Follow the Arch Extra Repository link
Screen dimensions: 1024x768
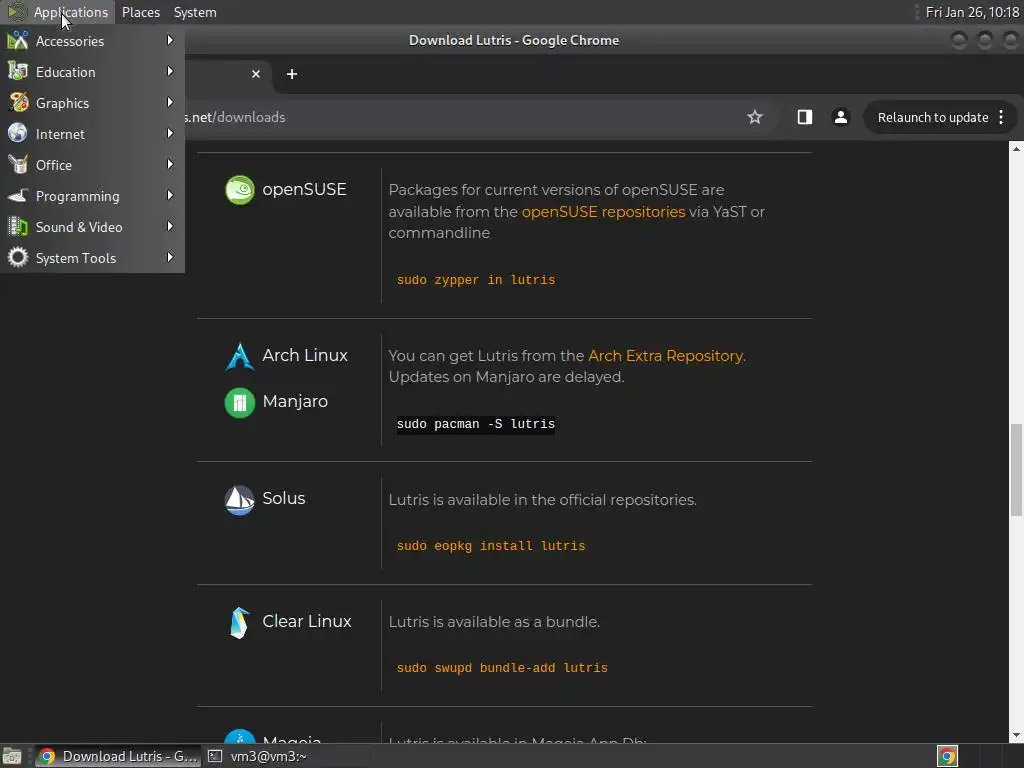(x=665, y=356)
